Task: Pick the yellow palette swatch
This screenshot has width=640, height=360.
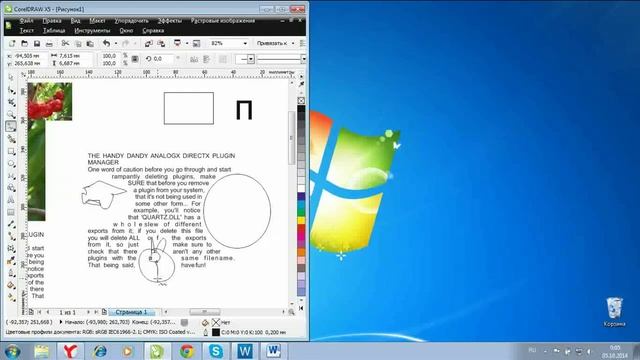Action: coord(301,220)
